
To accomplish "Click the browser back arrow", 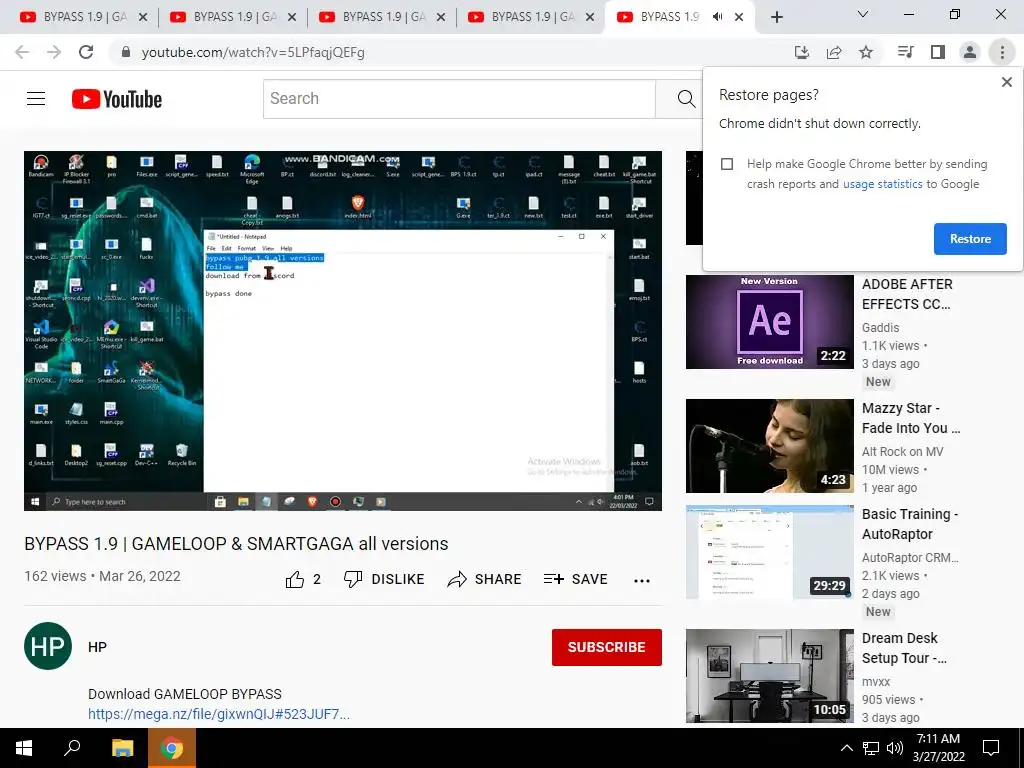I will (x=22, y=52).
